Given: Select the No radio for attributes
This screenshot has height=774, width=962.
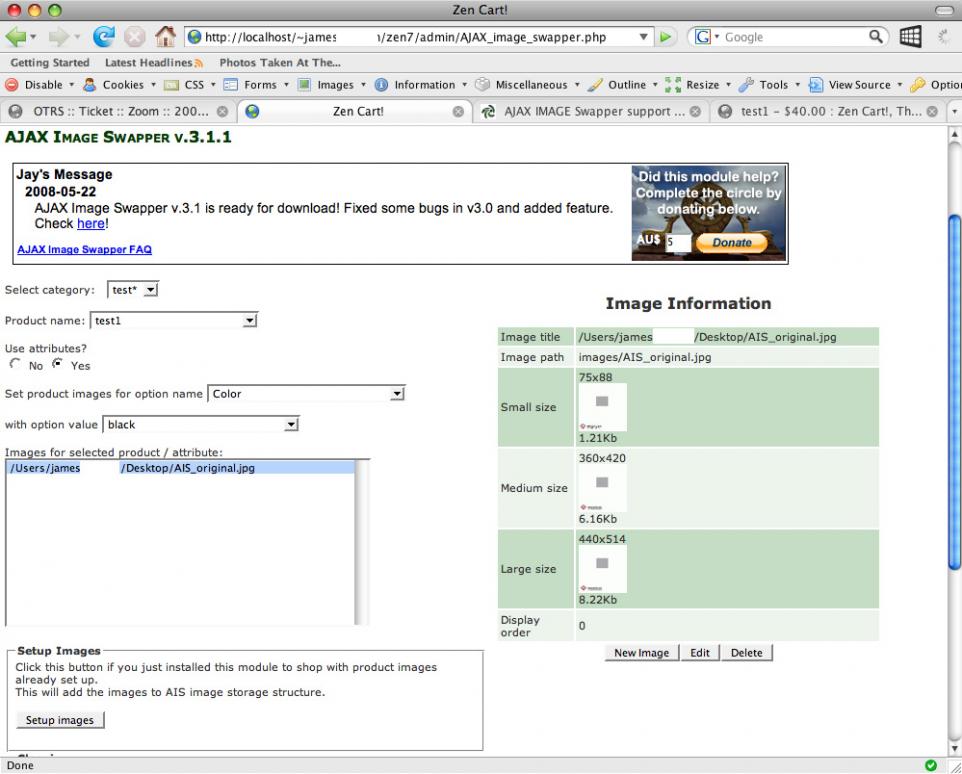Looking at the screenshot, I should pos(15,364).
